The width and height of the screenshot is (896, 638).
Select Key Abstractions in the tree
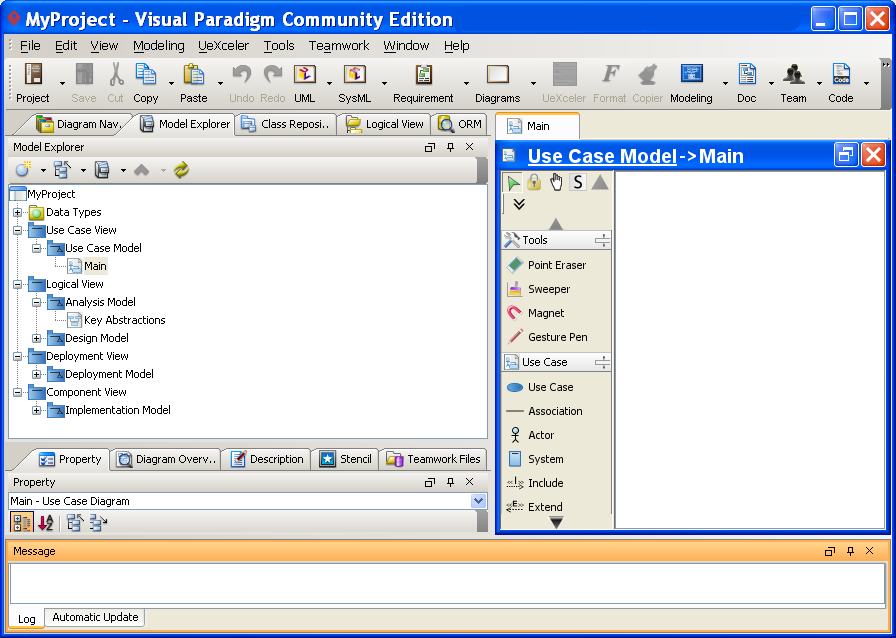pyautogui.click(x=125, y=321)
